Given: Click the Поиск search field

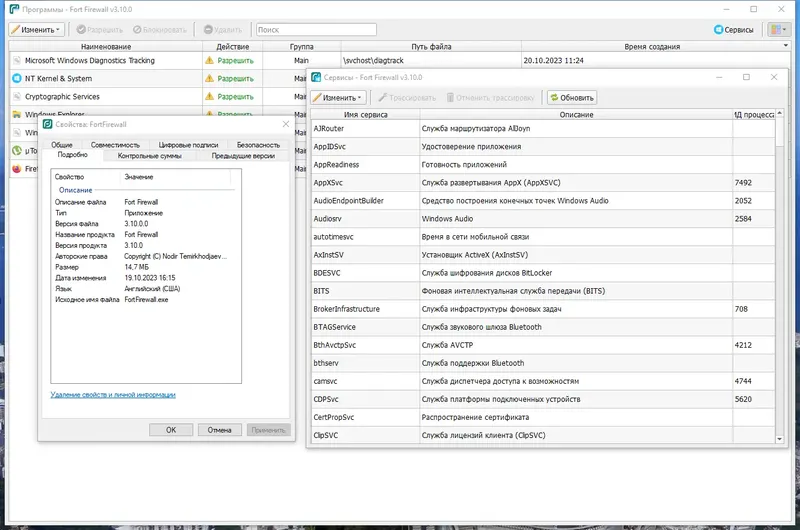Looking at the screenshot, I should (316, 30).
